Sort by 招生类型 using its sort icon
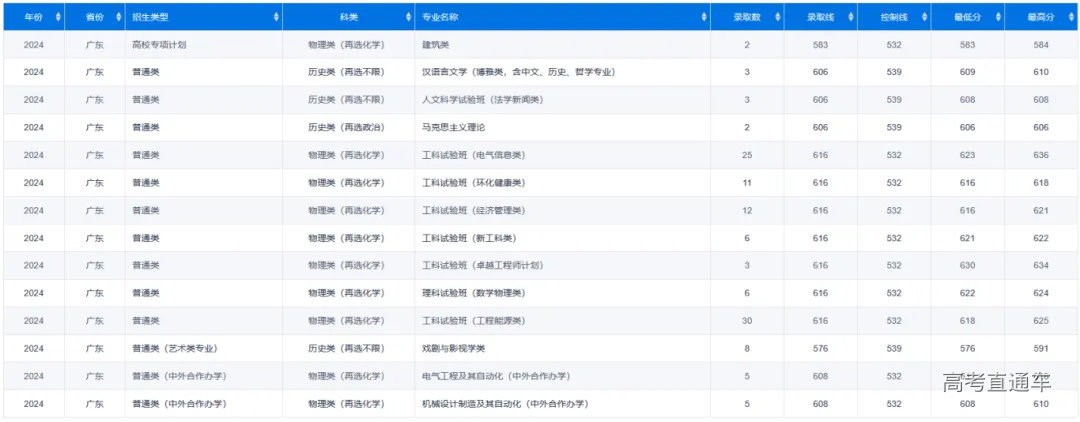This screenshot has height=422, width=1080. coord(276,17)
